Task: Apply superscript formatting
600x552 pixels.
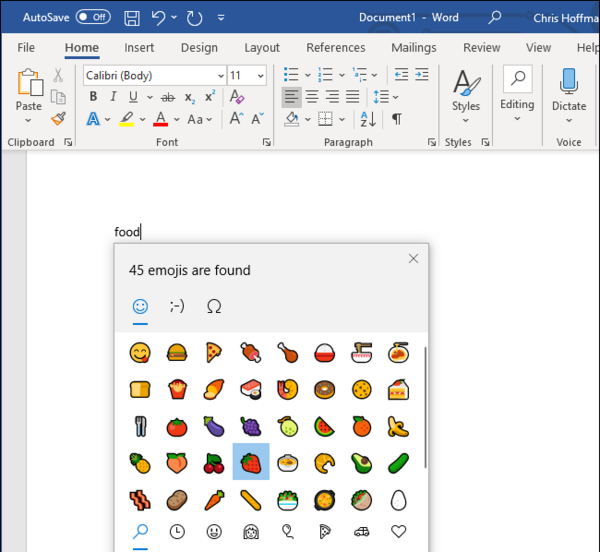Action: [x=210, y=96]
